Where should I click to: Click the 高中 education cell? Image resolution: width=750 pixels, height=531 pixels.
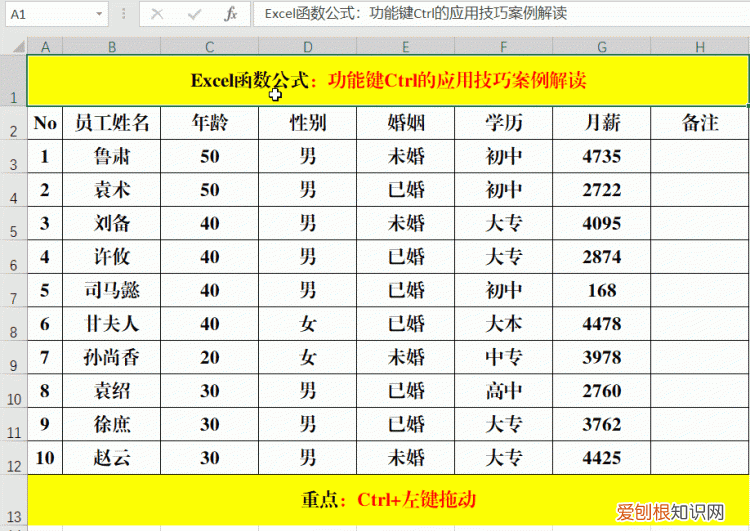504,391
